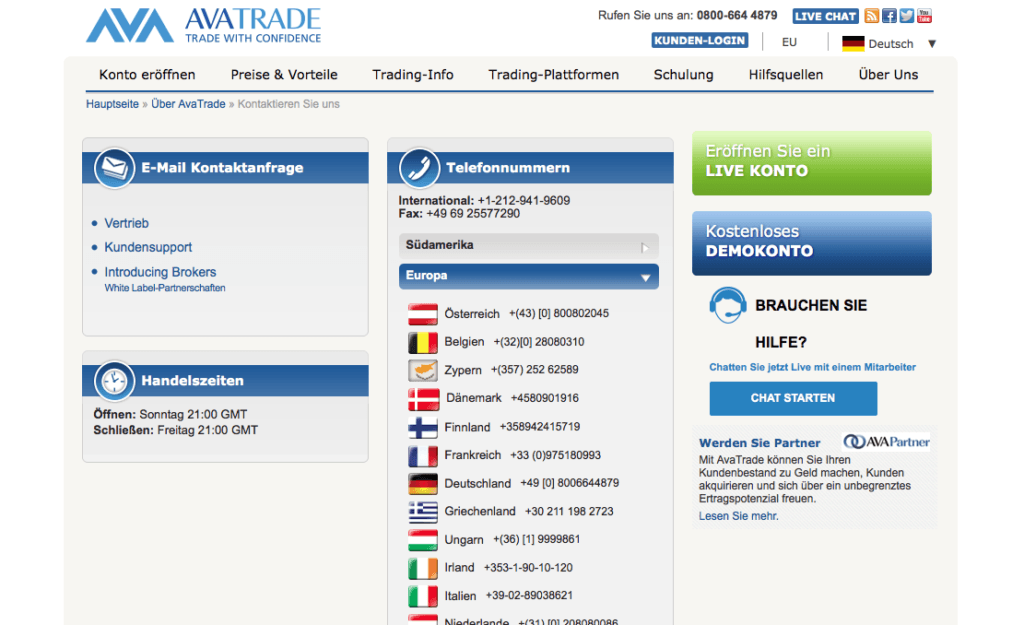1024x625 pixels.
Task: Click Irland number +353-1-90-10-120
Action: click(528, 568)
